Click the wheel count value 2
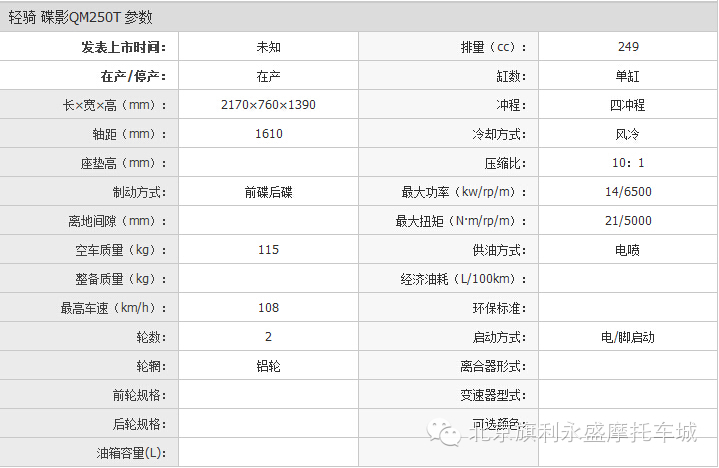 (x=269, y=337)
